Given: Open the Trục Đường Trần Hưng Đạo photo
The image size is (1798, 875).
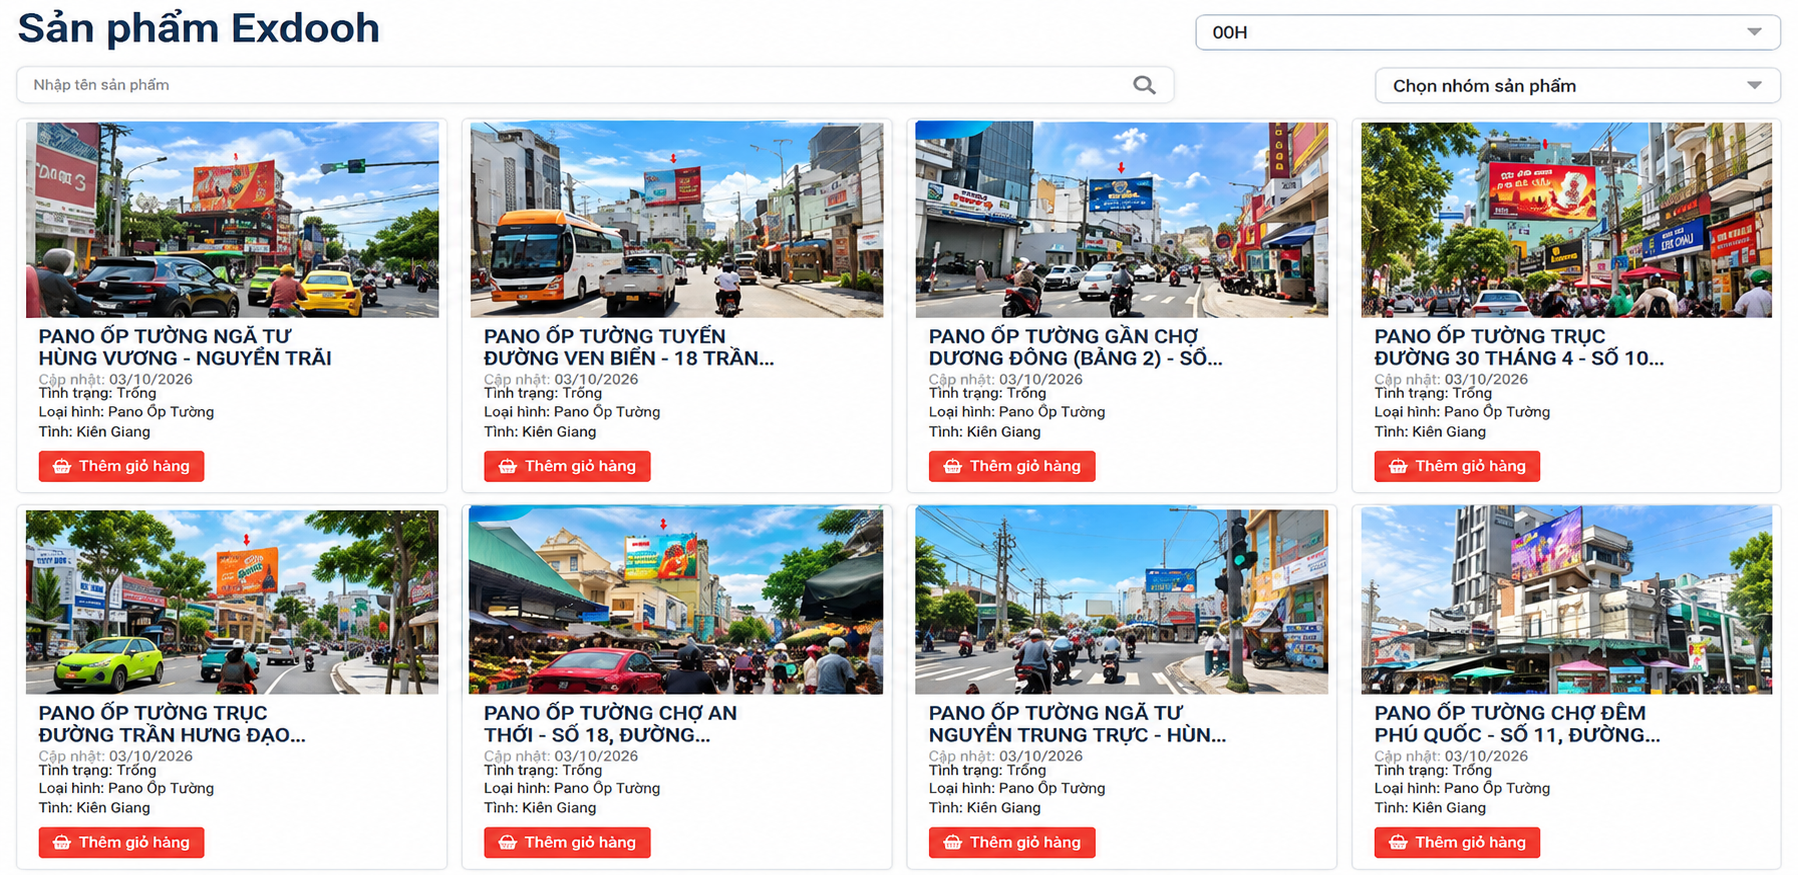Looking at the screenshot, I should pyautogui.click(x=232, y=601).
